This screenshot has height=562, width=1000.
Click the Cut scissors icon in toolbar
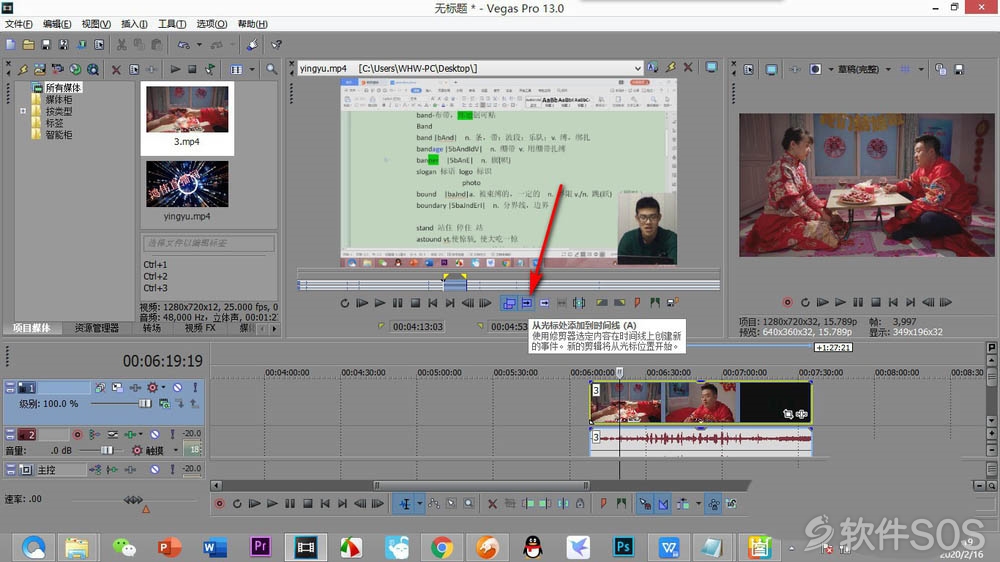coord(121,45)
